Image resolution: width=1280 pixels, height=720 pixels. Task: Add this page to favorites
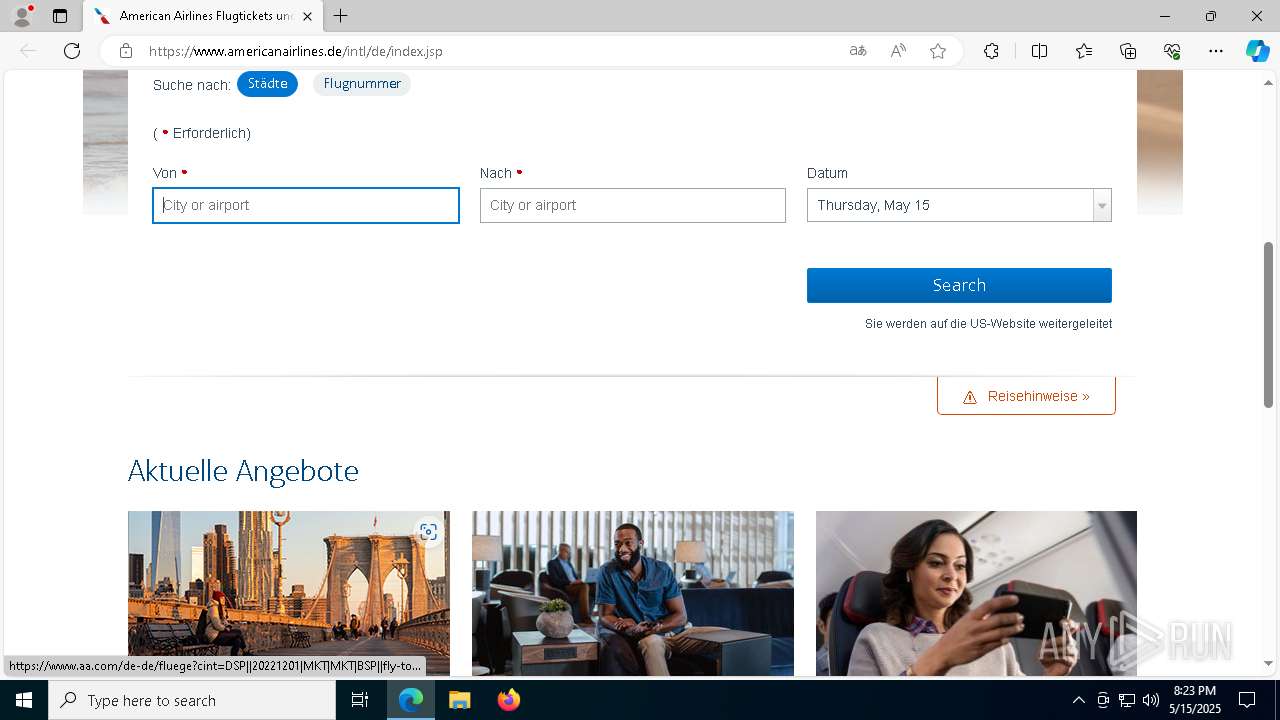(x=938, y=51)
